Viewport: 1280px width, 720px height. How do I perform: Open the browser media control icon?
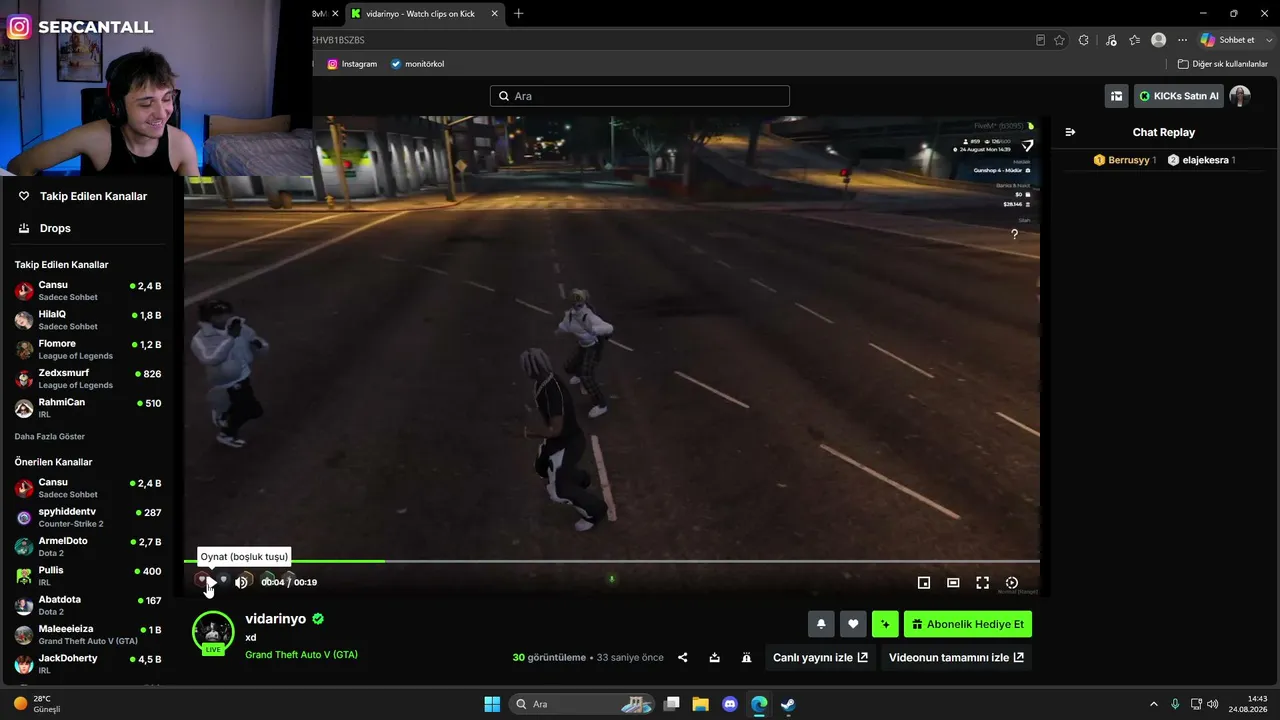(x=1112, y=40)
